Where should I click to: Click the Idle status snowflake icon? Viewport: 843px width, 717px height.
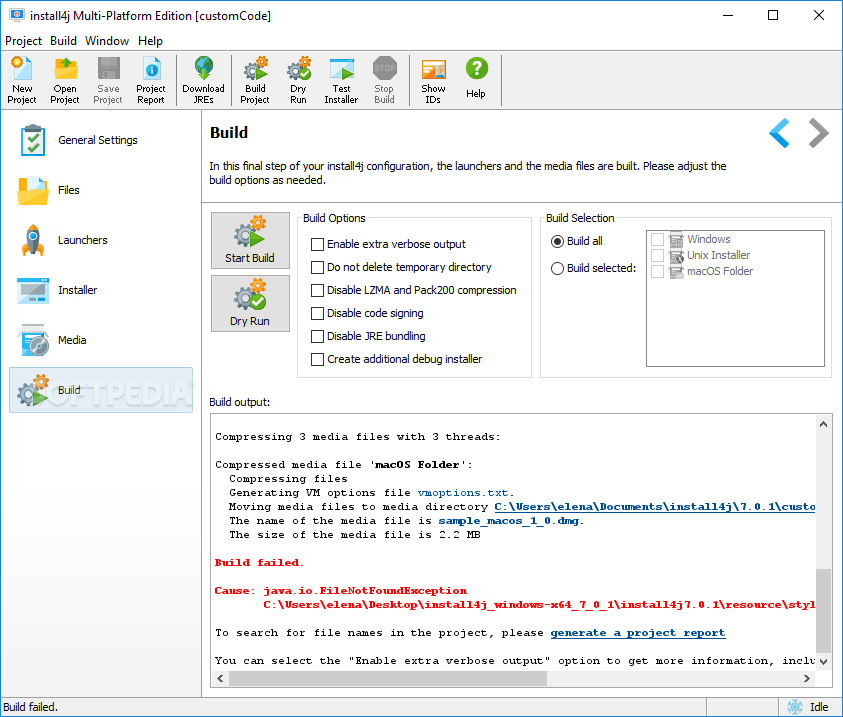tap(795, 707)
